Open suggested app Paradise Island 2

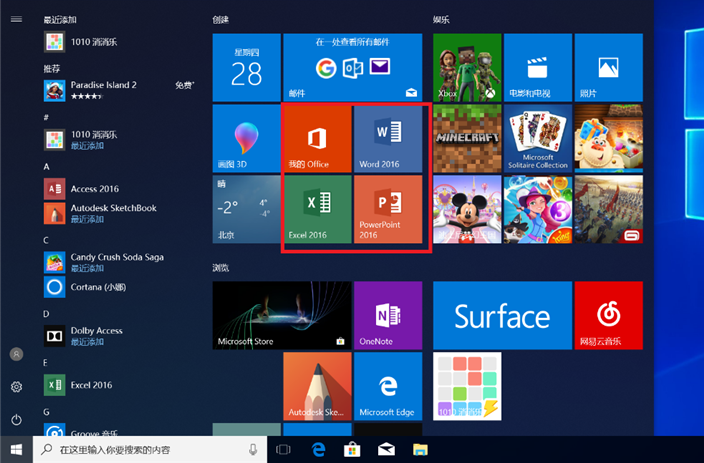[x=119, y=90]
